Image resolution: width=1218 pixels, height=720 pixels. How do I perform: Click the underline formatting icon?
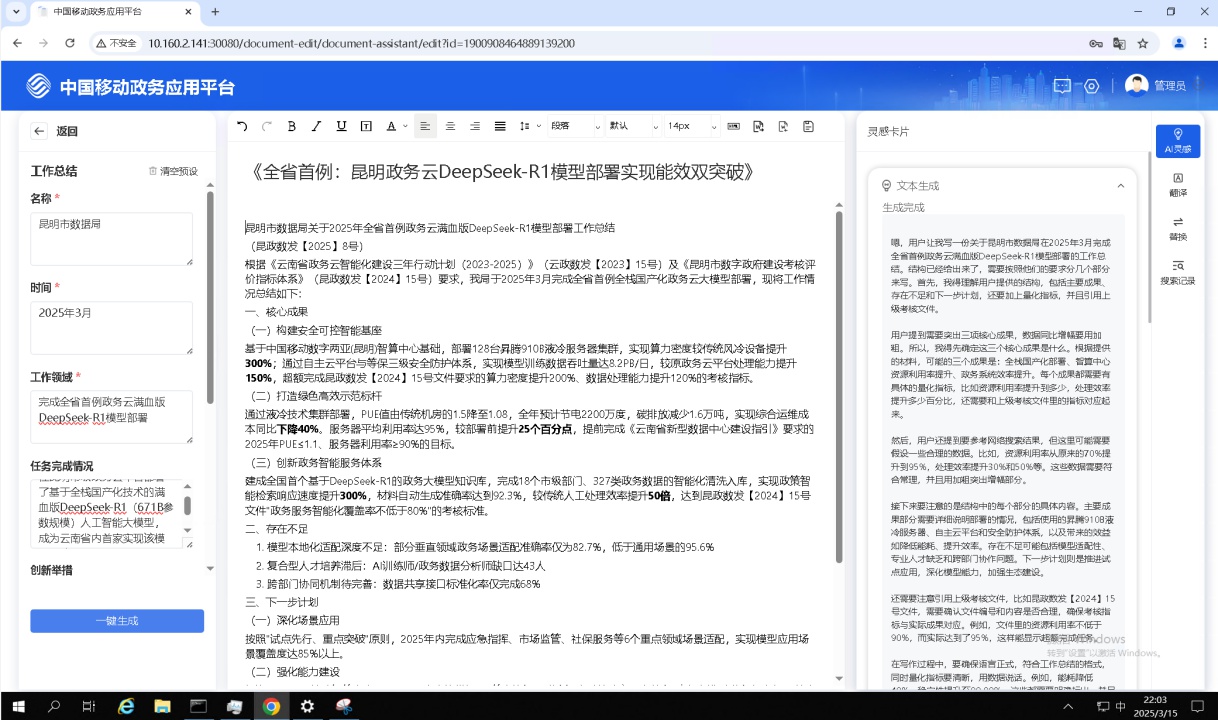tap(341, 126)
